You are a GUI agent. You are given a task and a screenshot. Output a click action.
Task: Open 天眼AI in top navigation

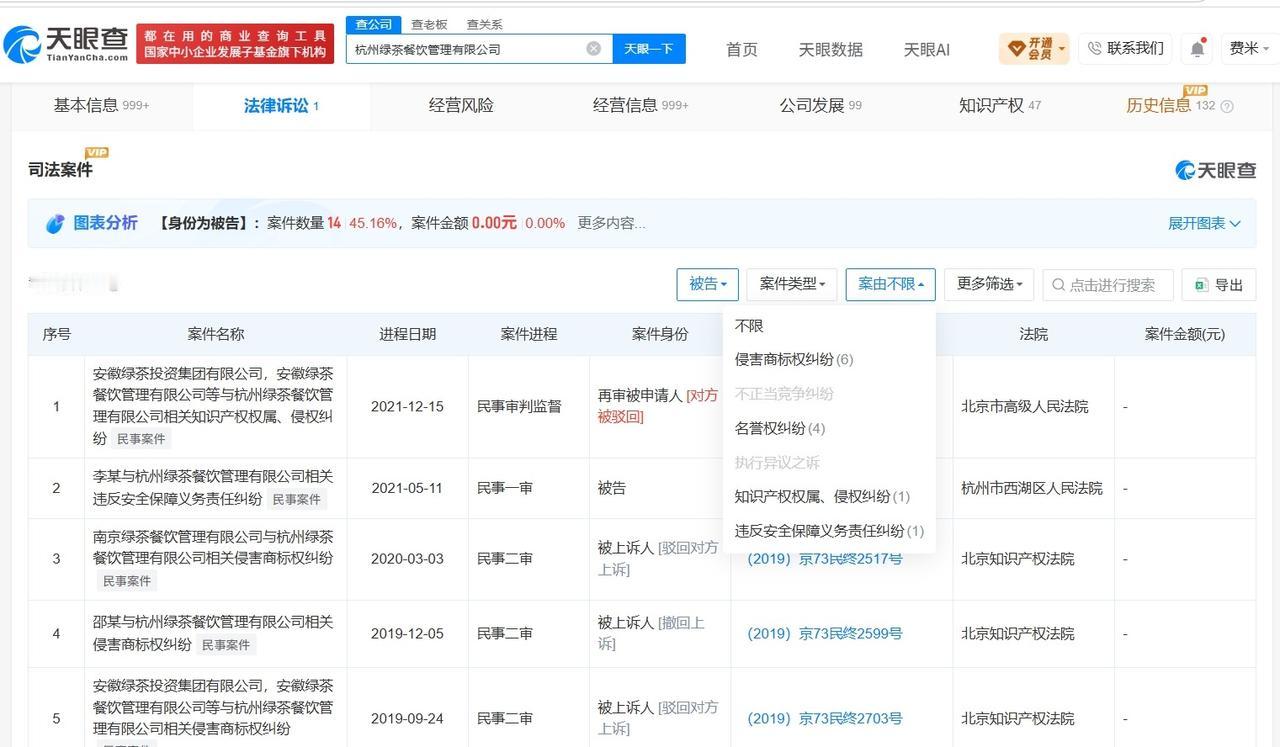click(926, 49)
